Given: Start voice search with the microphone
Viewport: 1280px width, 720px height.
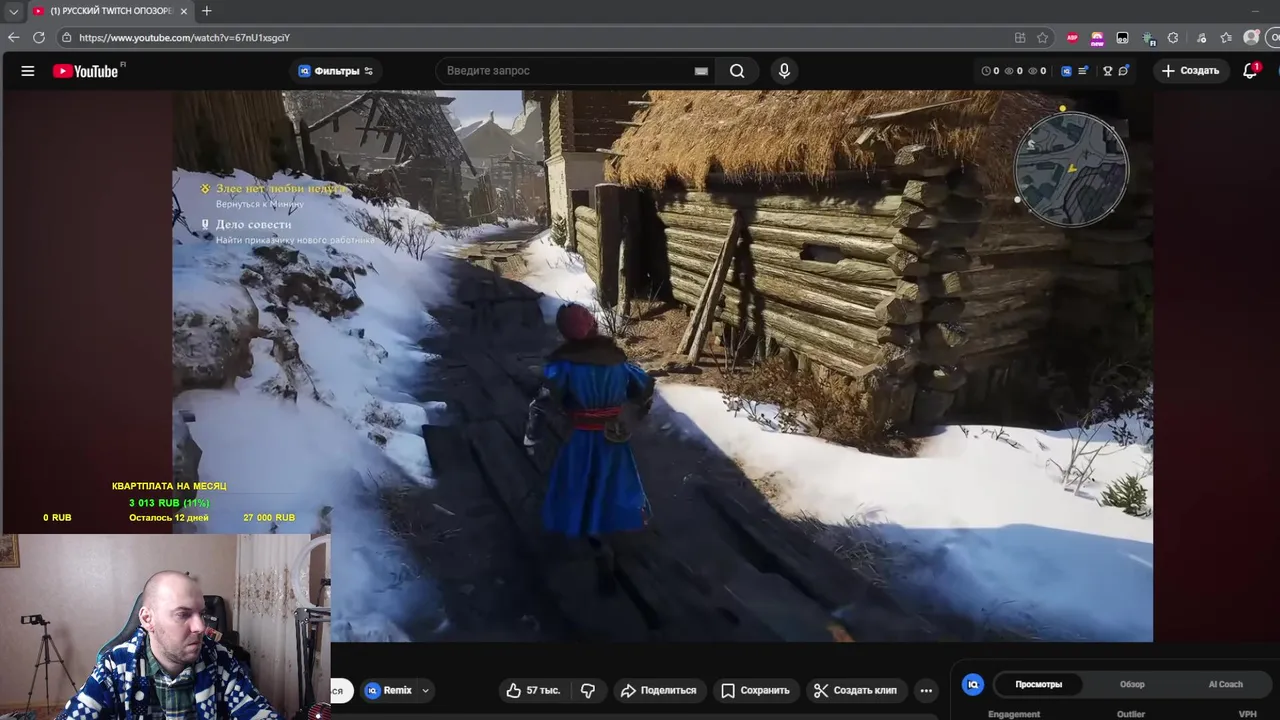Looking at the screenshot, I should click(x=784, y=71).
